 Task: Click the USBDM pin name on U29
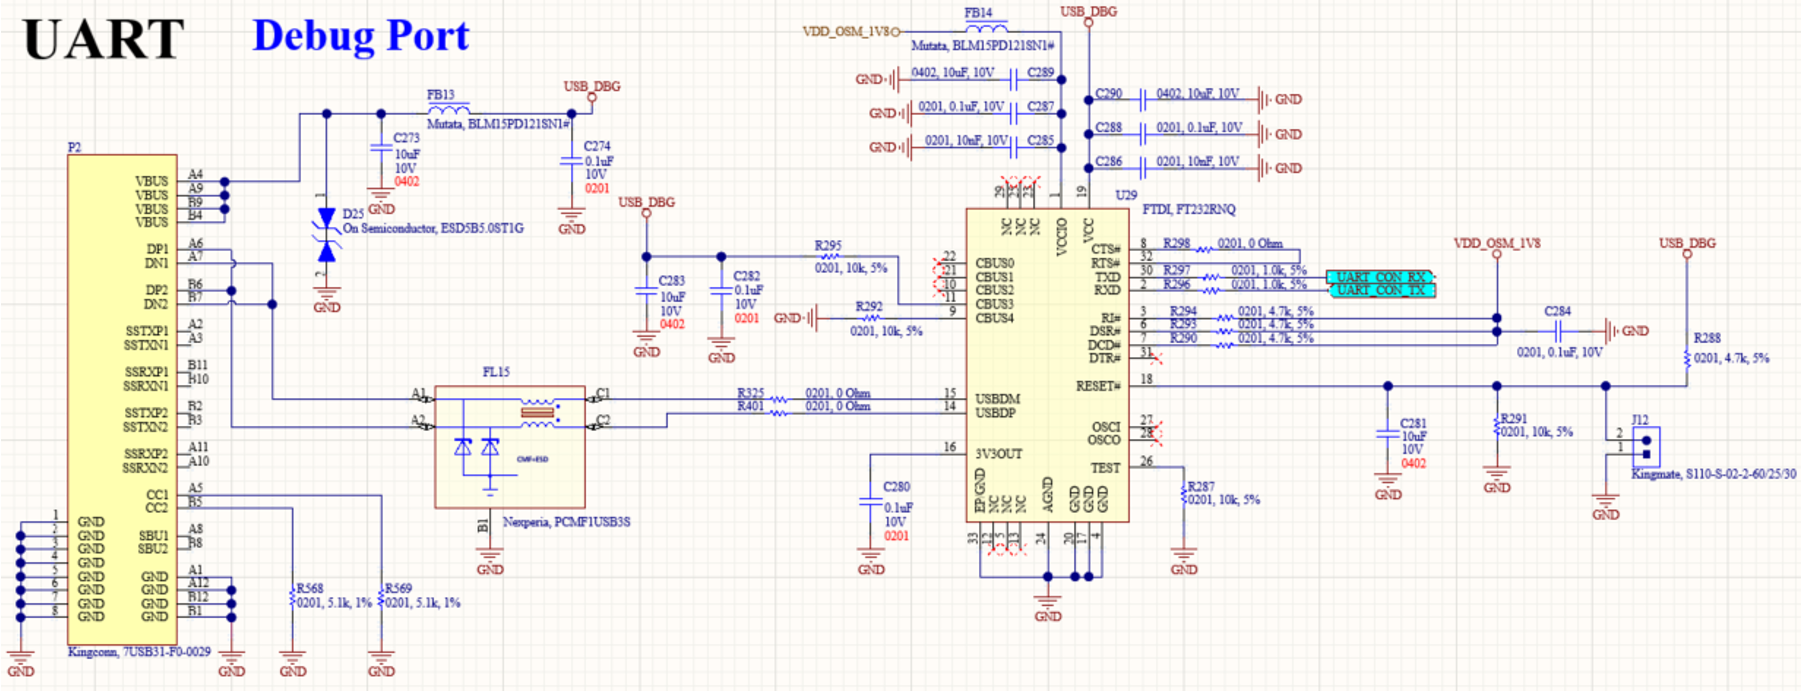998,399
